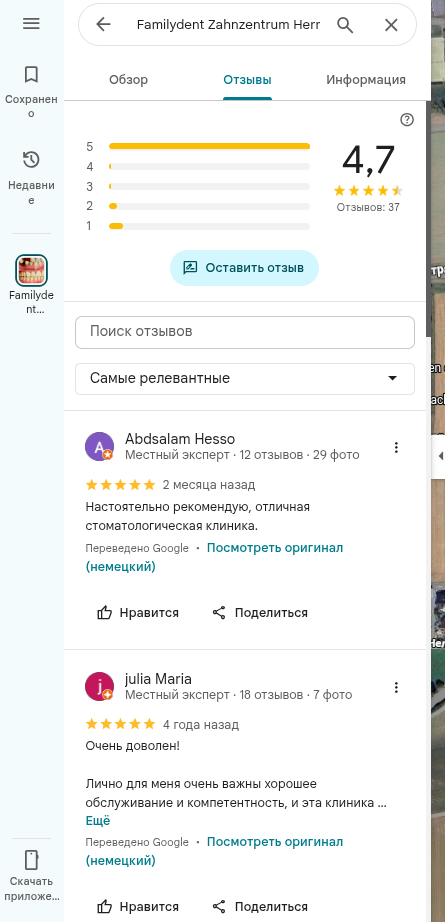Open Familydent thumbnail in sidebar
The height and width of the screenshot is (922, 445).
coord(31,270)
